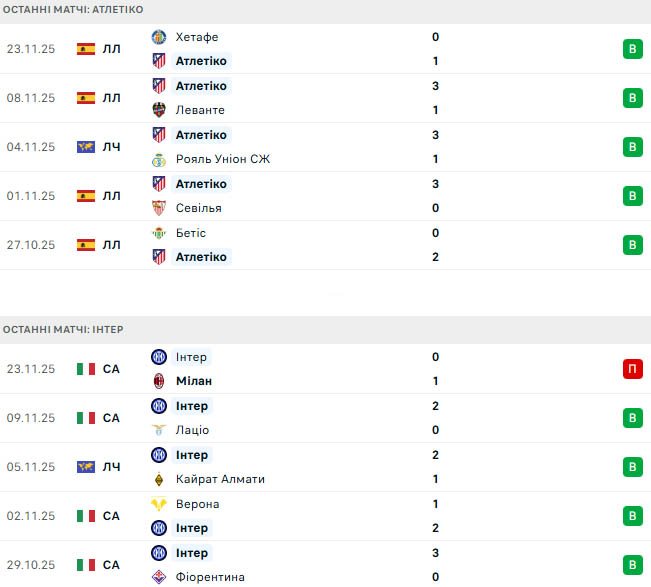Open the Хетафе team link
Image resolution: width=651 pixels, height=587 pixels.
196,37
